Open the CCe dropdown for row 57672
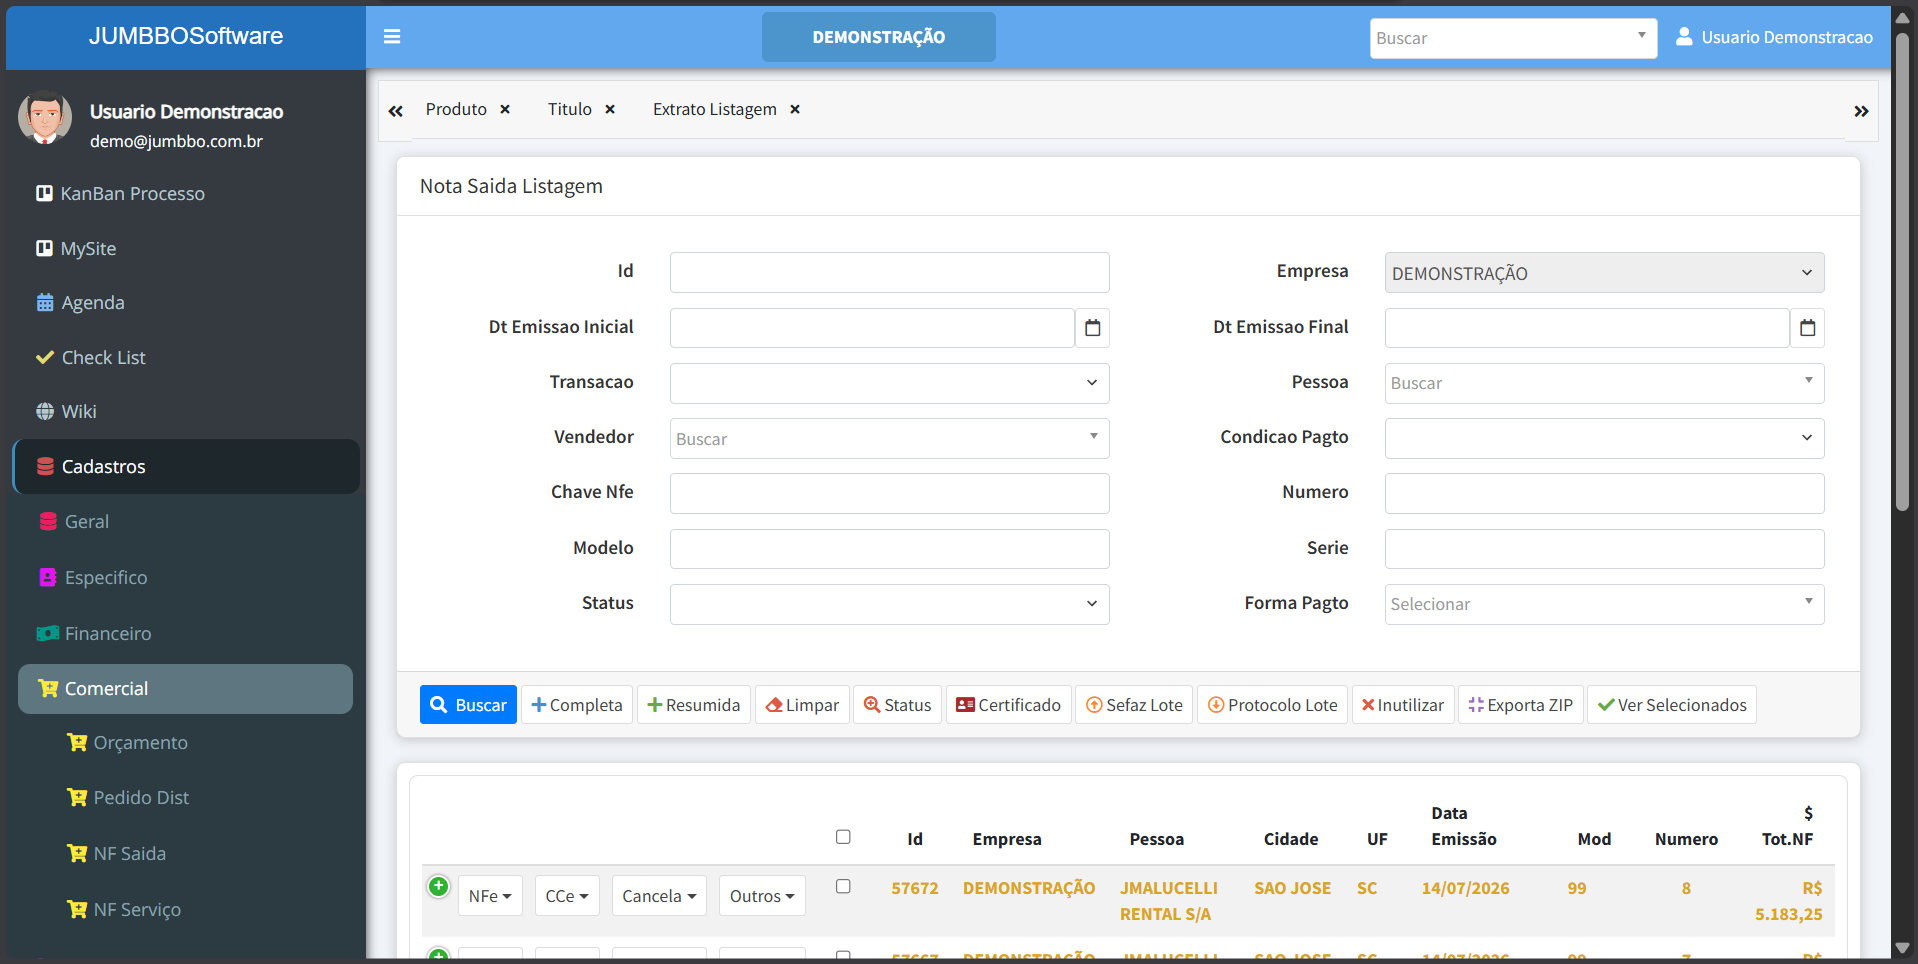 (567, 896)
